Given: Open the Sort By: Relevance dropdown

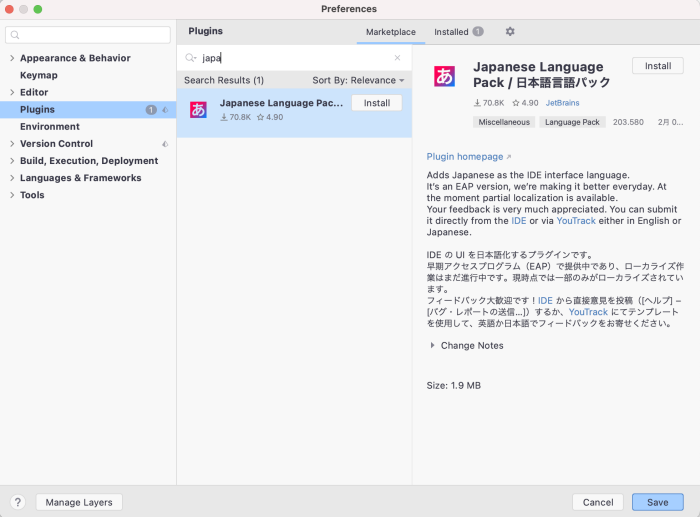Looking at the screenshot, I should 358,80.
